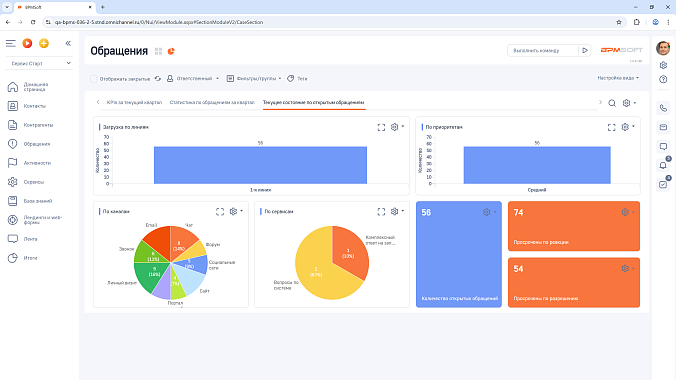Click the blue '1-я линия' bar in chart
Viewport: 676px width, 380px height.
[260, 165]
